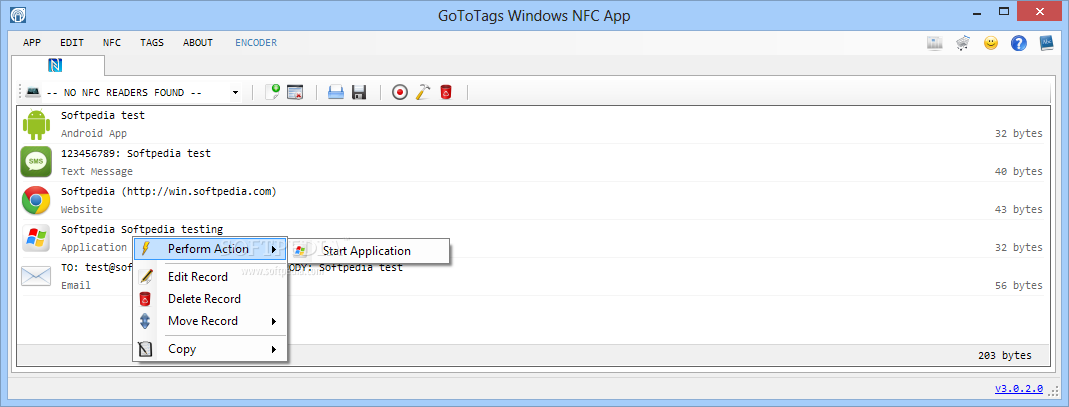Click the 'Website' type label
Image resolution: width=1069 pixels, height=407 pixels.
click(82, 209)
